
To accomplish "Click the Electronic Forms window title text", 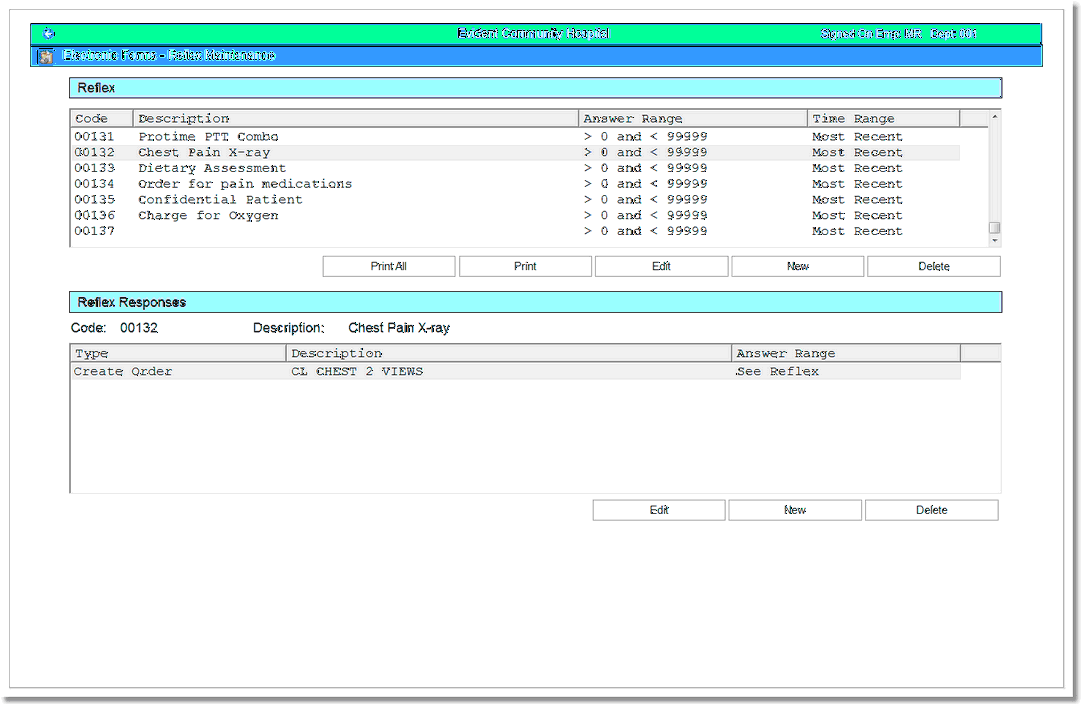I will point(169,55).
